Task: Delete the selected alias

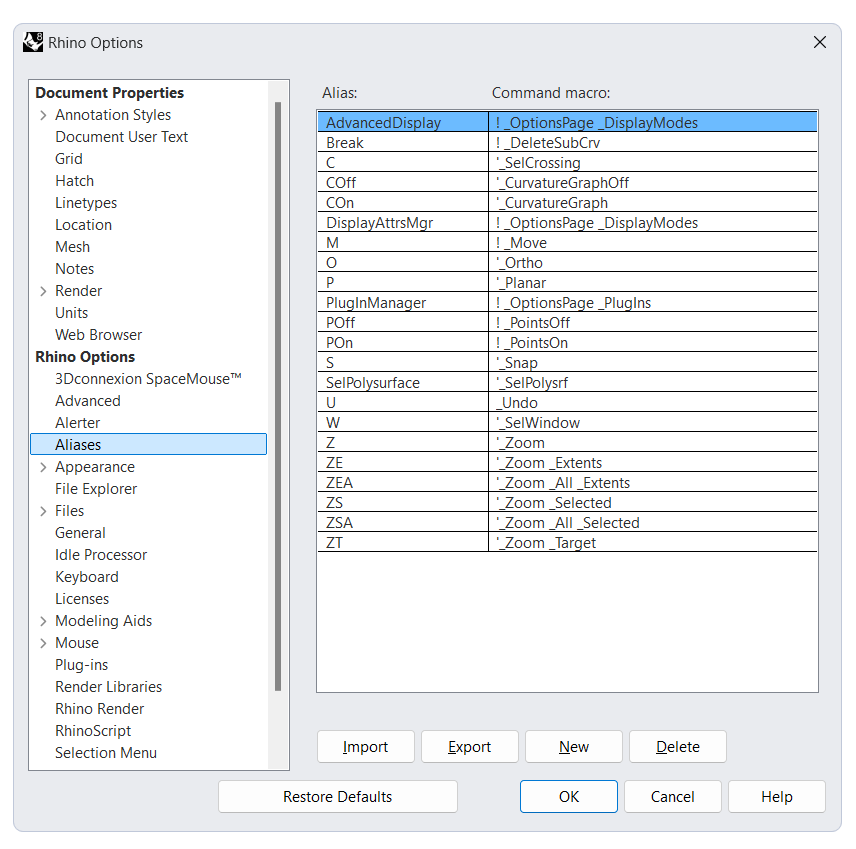Action: point(678,747)
